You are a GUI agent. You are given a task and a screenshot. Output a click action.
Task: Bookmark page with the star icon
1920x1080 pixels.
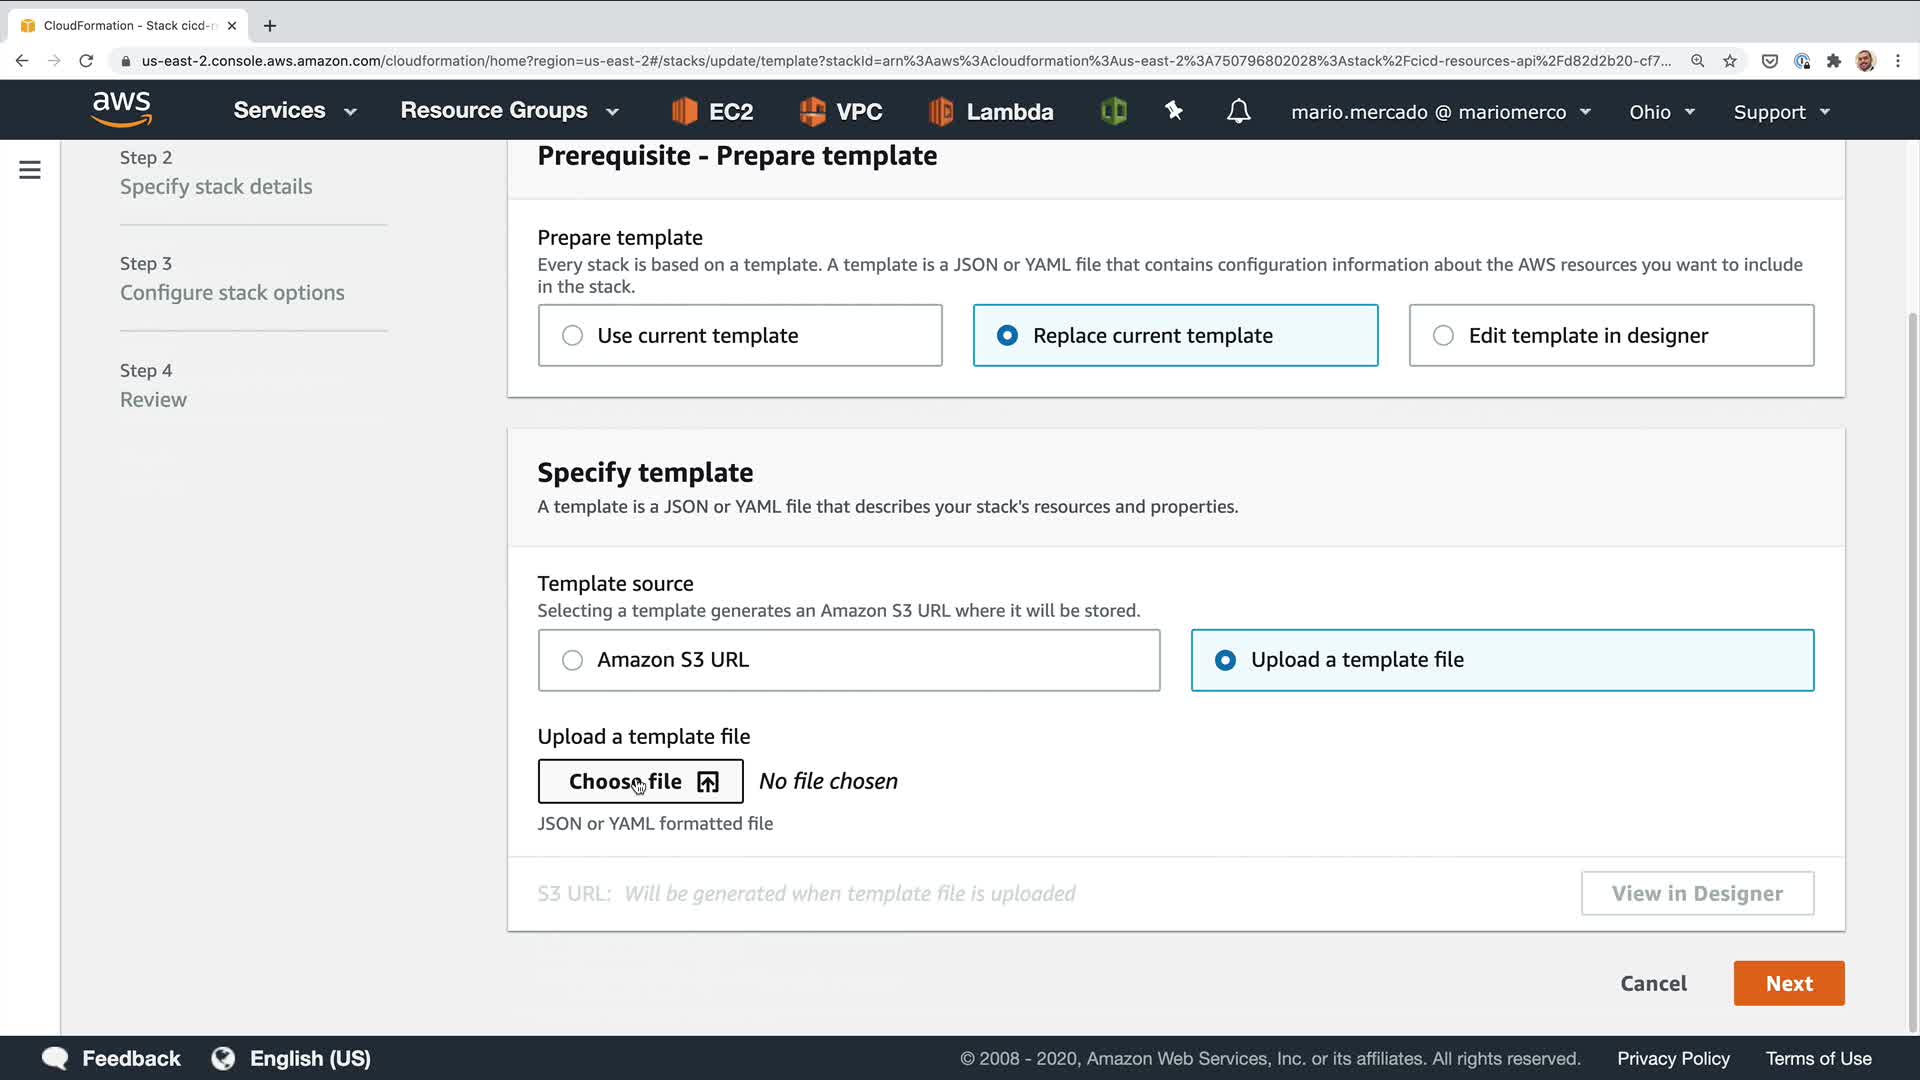[x=1730, y=61]
